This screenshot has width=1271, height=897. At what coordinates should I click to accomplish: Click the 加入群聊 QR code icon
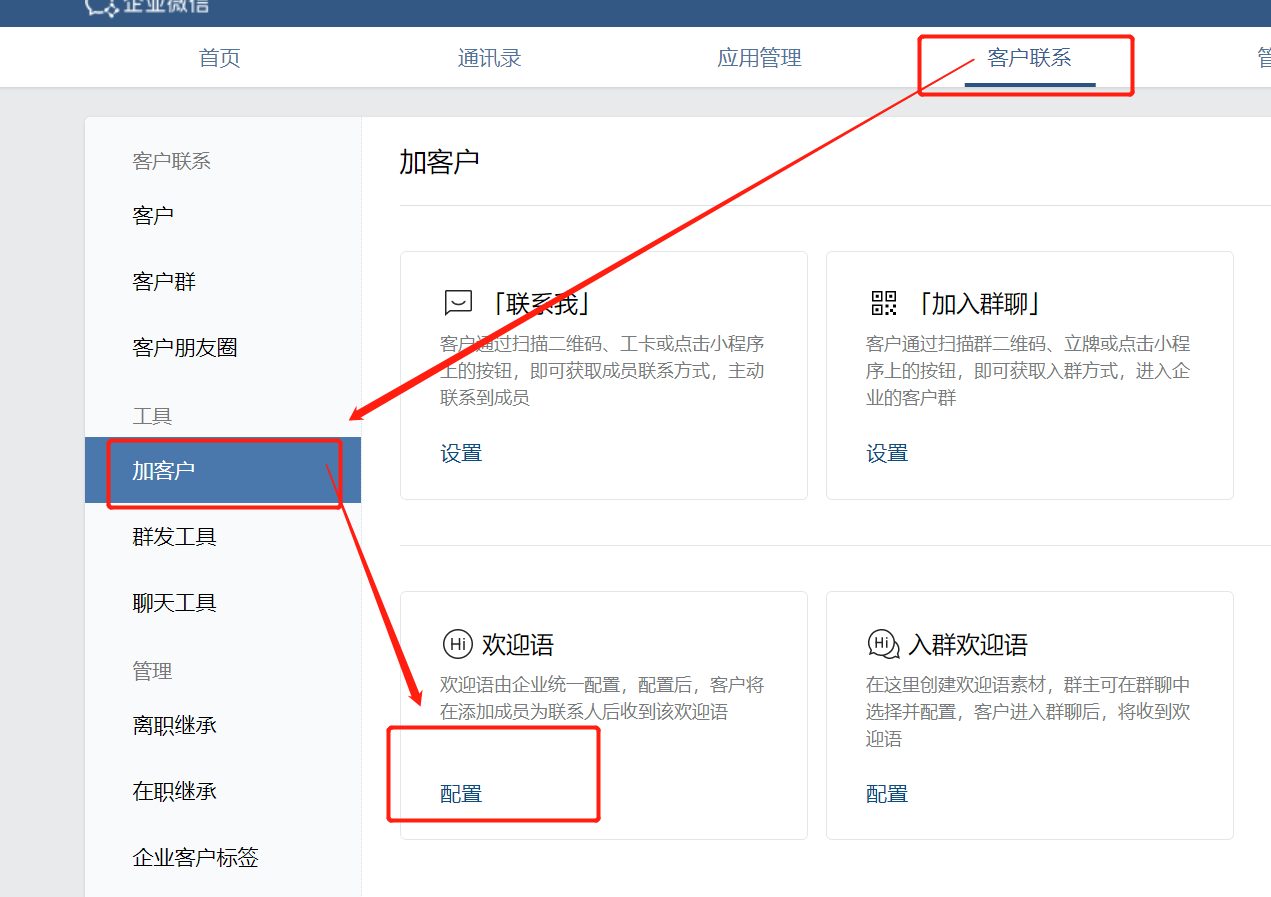click(884, 303)
